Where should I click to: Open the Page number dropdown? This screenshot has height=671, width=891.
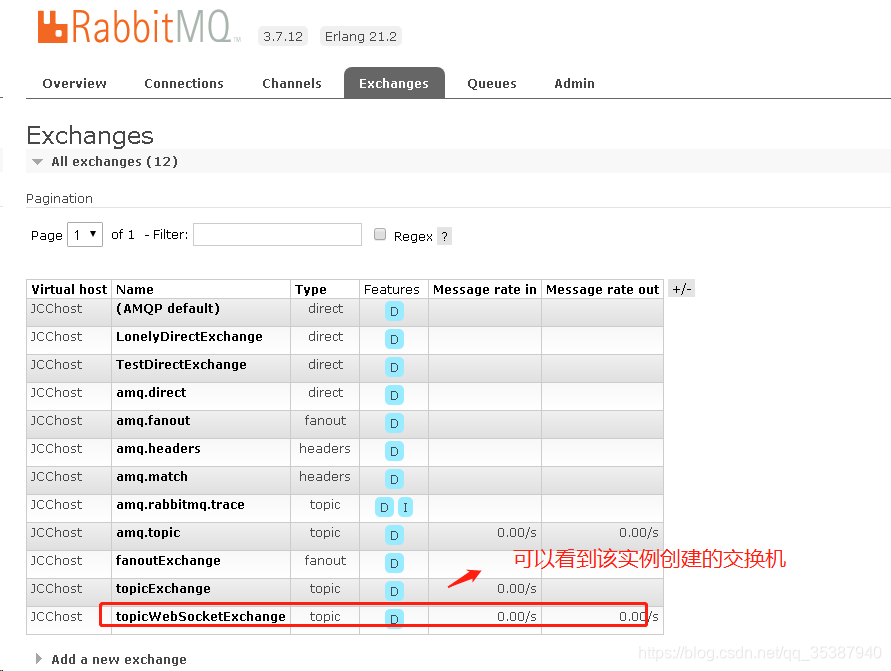[85, 234]
